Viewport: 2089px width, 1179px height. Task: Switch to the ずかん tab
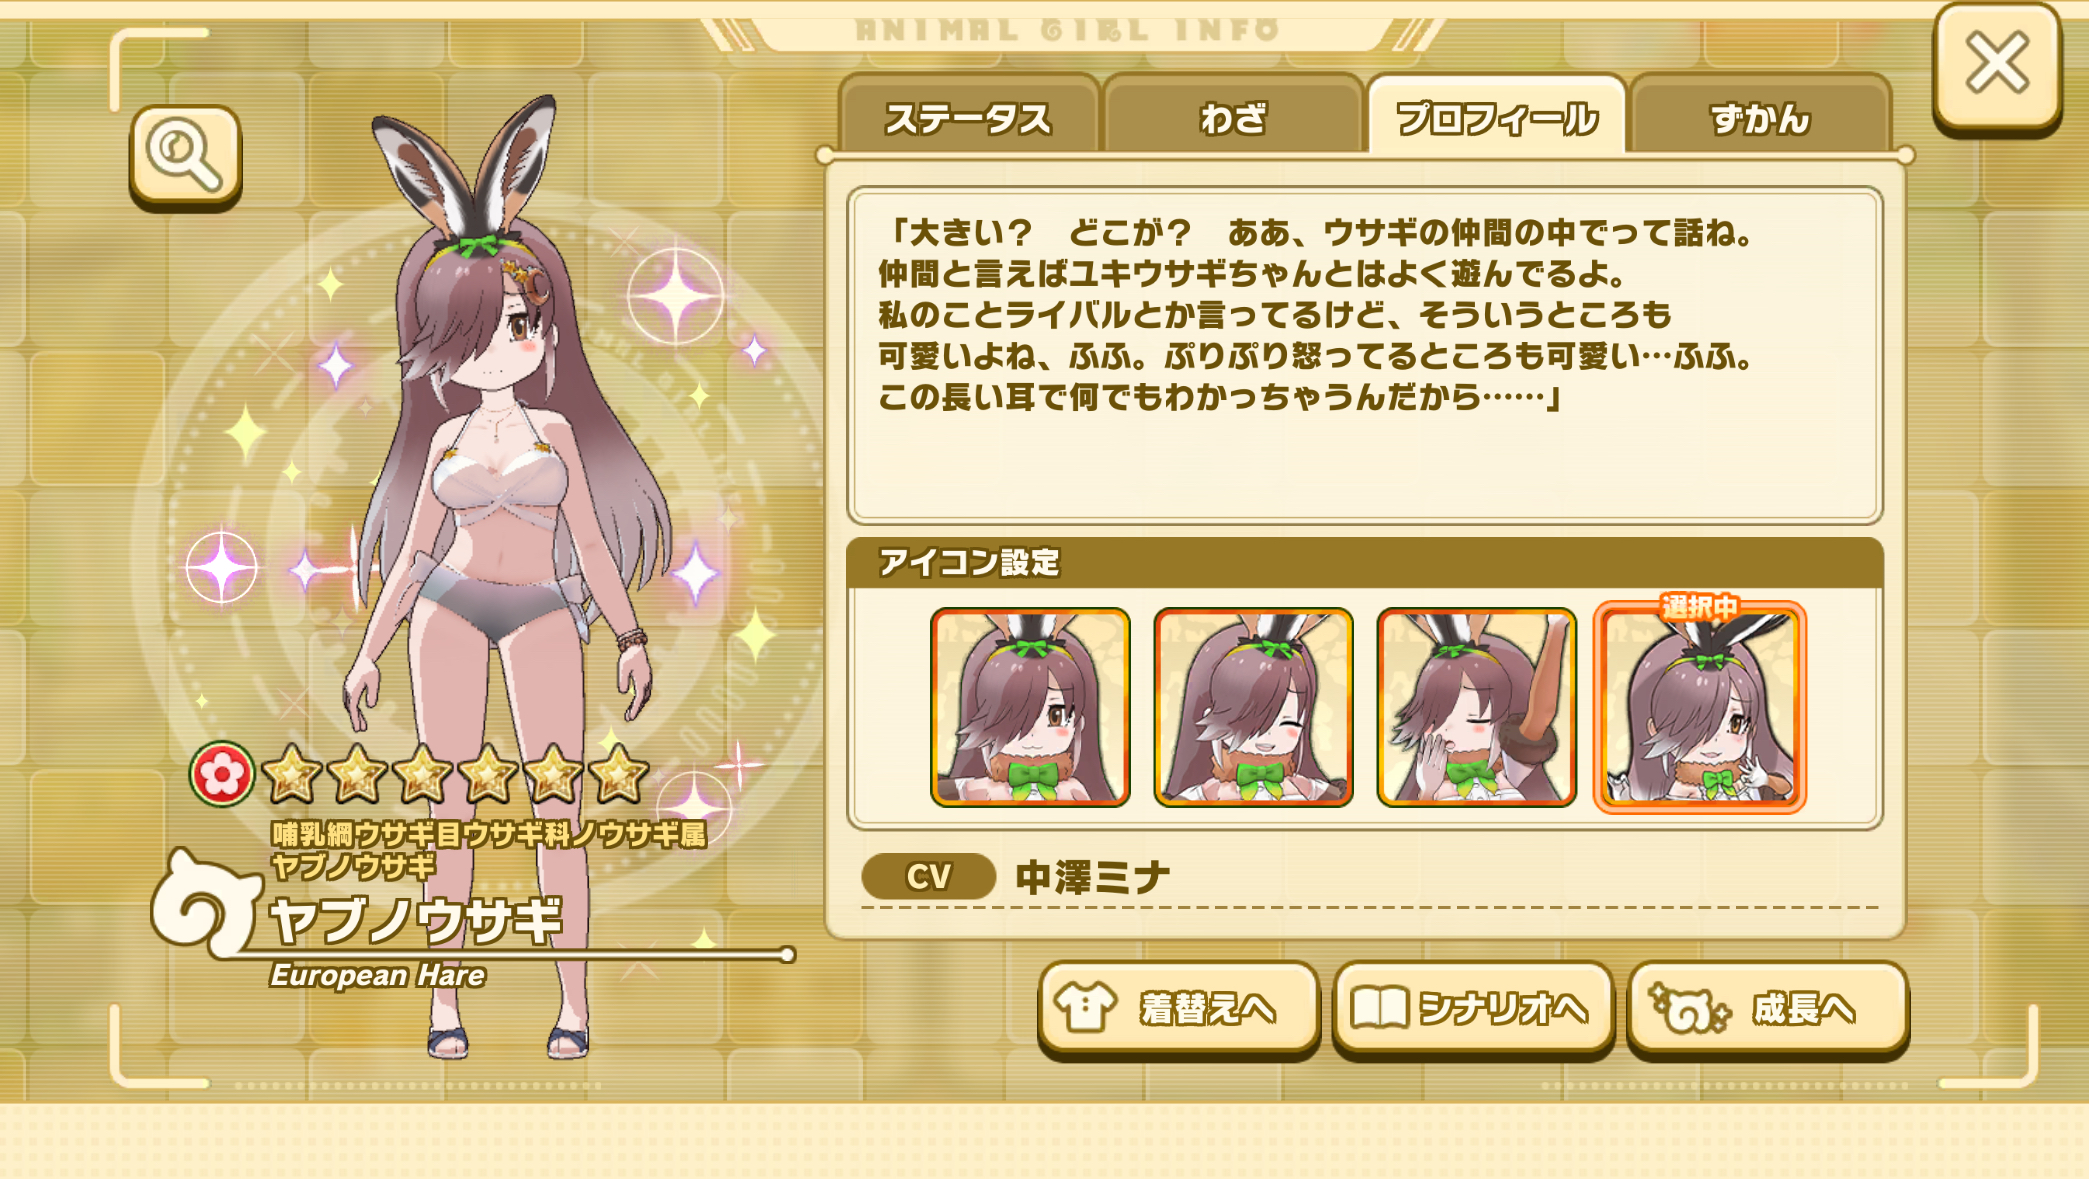pyautogui.click(x=1760, y=118)
